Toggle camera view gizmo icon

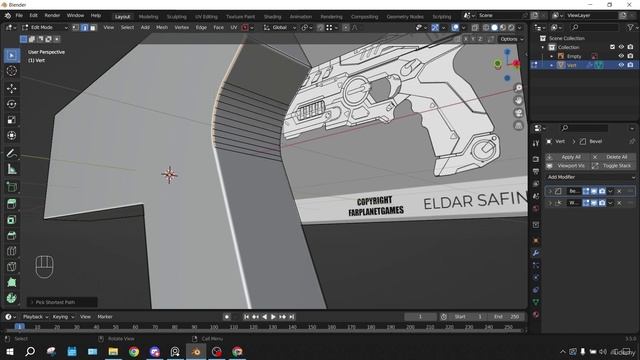coord(518,113)
